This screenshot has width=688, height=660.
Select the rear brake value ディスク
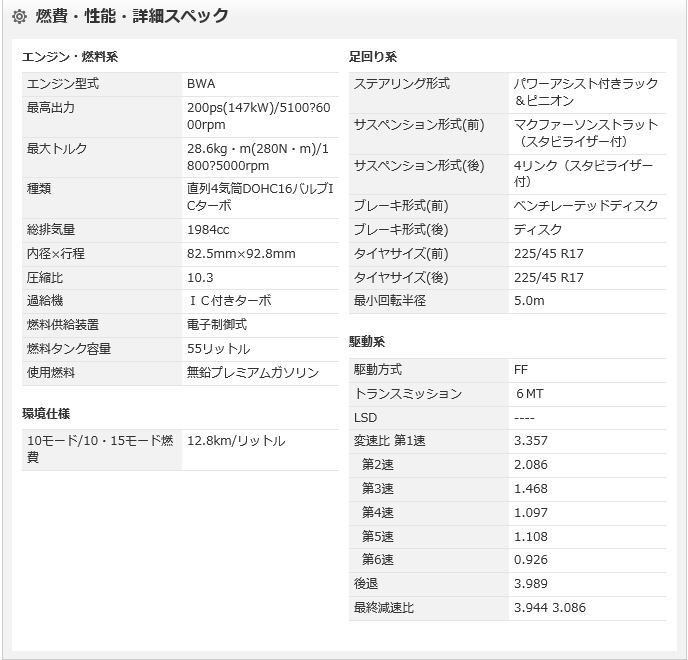click(x=538, y=230)
